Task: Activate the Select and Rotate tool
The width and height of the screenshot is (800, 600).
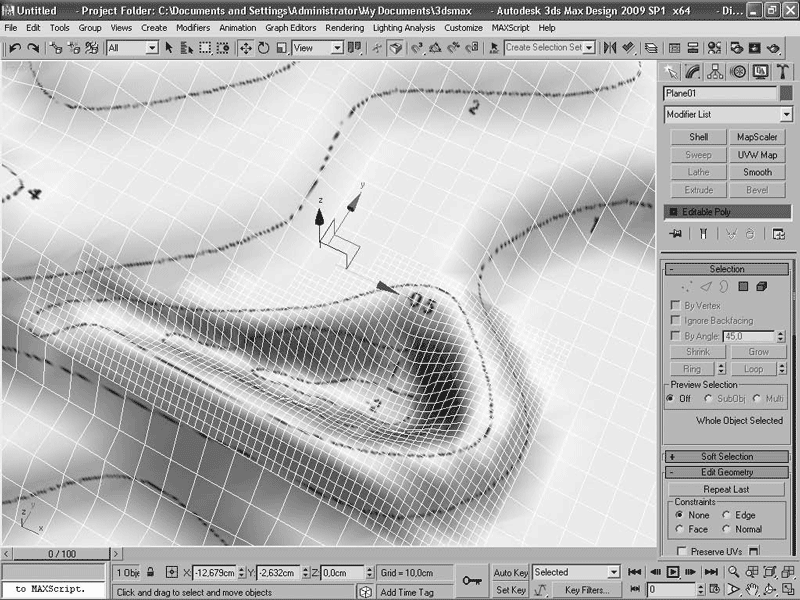Action: coord(263,48)
